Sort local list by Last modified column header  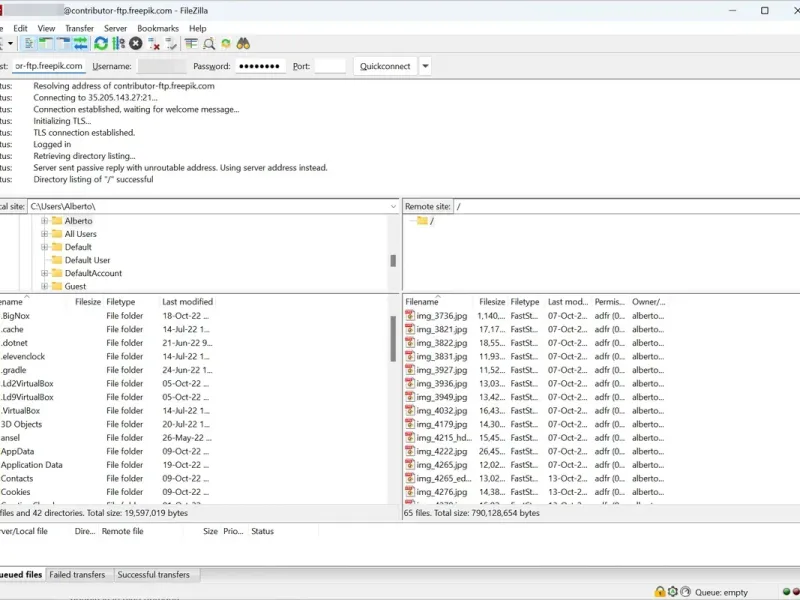(187, 302)
